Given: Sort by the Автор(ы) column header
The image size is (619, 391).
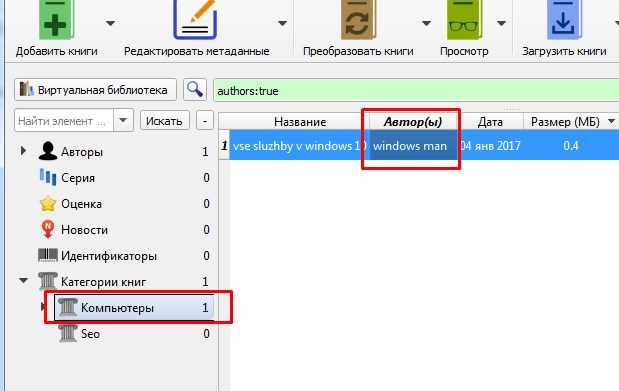Looking at the screenshot, I should pos(413,122).
